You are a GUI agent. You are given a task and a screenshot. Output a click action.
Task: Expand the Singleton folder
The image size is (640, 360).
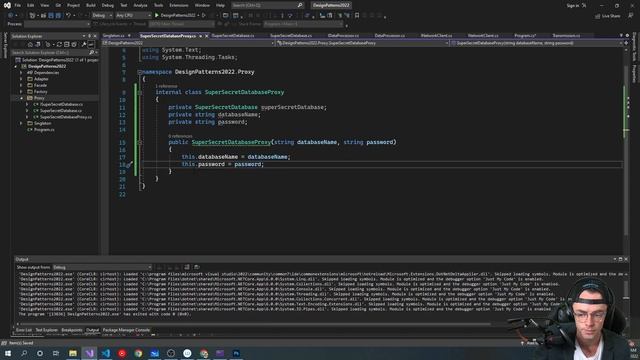tap(21, 123)
